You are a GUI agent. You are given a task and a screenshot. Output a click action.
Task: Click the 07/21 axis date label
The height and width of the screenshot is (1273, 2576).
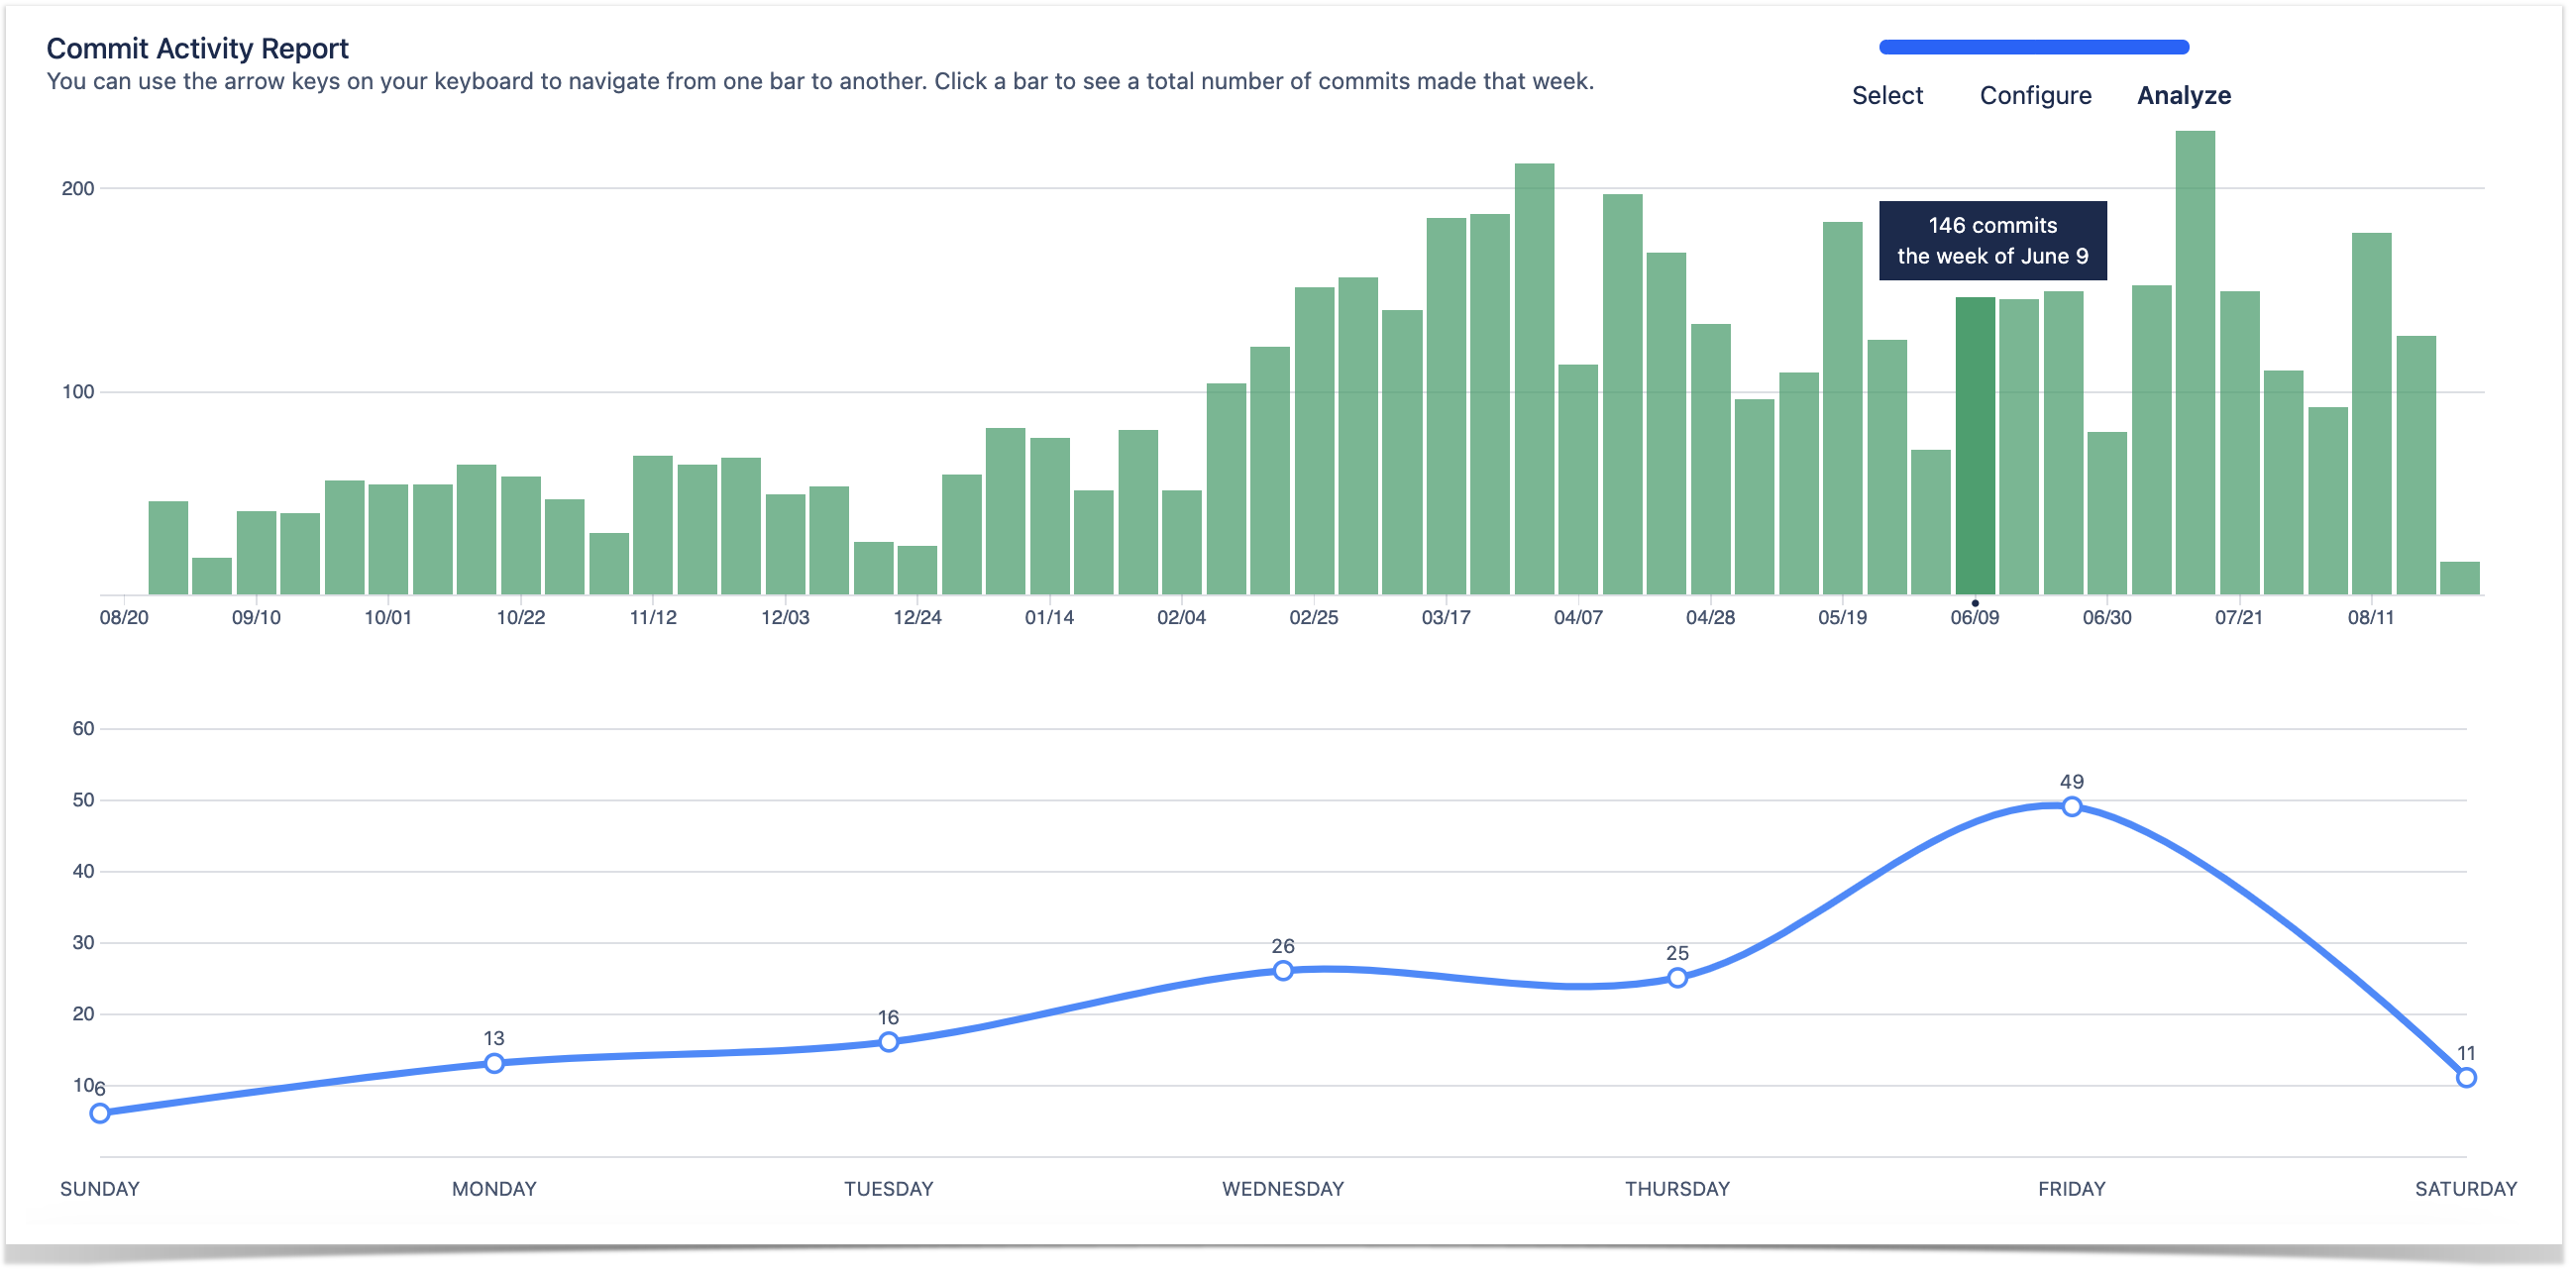click(2238, 618)
